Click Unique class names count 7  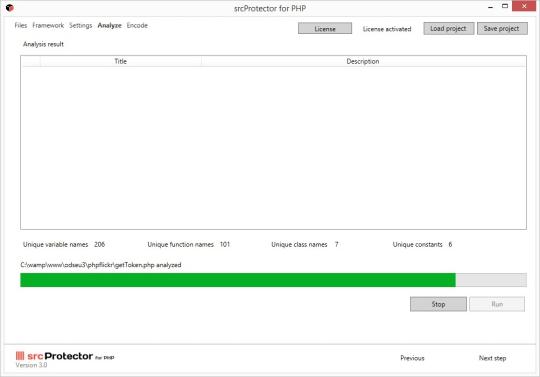336,244
